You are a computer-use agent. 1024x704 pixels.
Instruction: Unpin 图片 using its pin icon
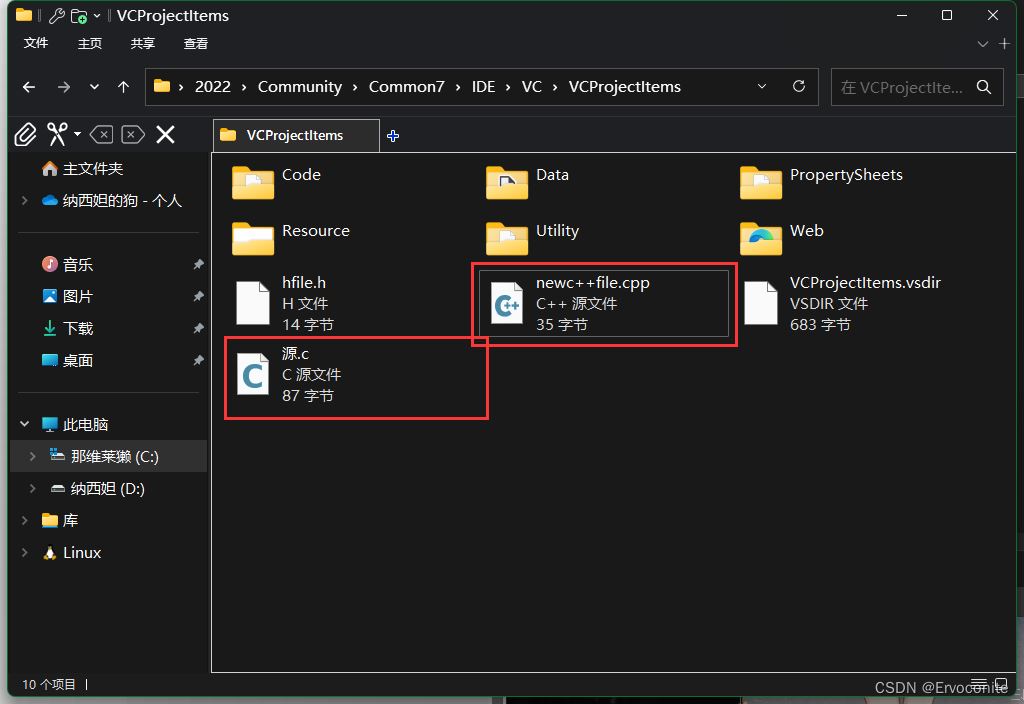[198, 296]
